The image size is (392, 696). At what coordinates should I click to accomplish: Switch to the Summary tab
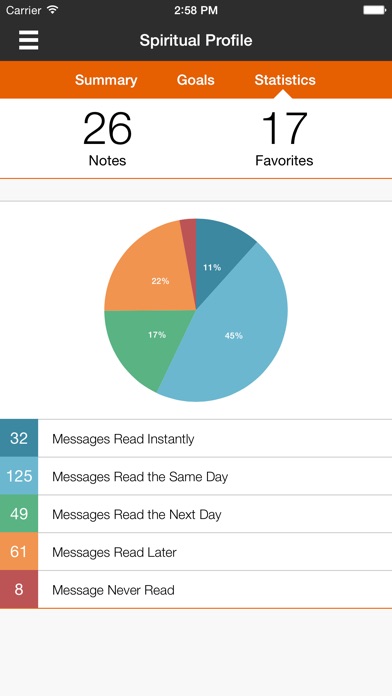click(106, 80)
